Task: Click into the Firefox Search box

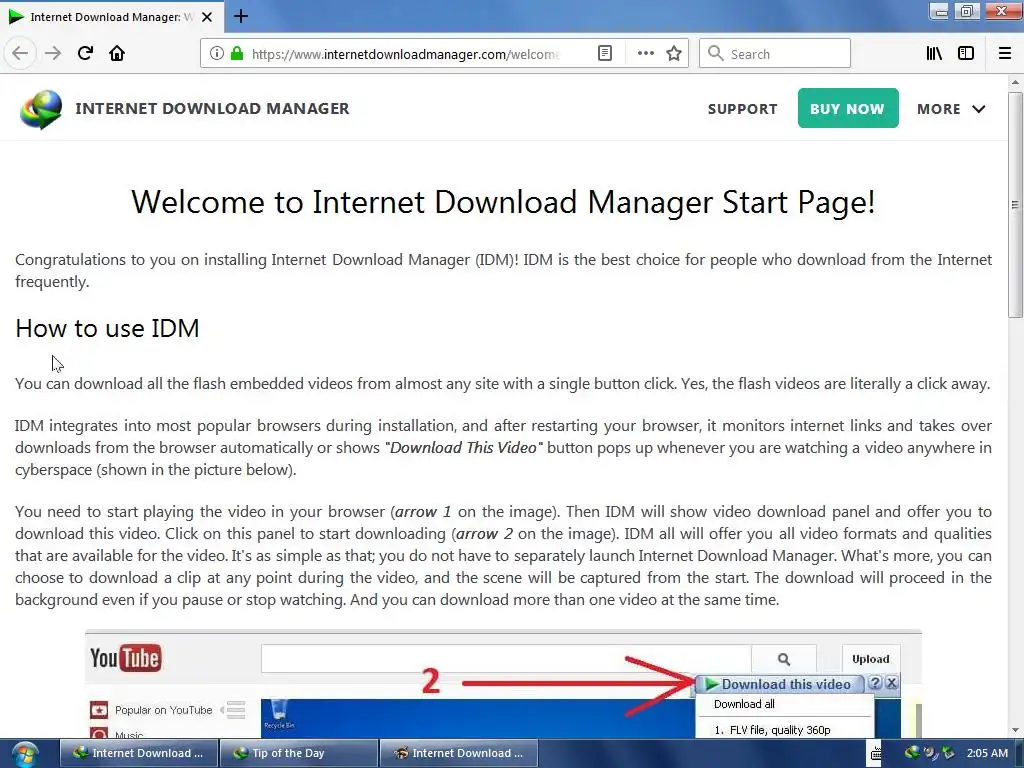Action: coord(775,53)
